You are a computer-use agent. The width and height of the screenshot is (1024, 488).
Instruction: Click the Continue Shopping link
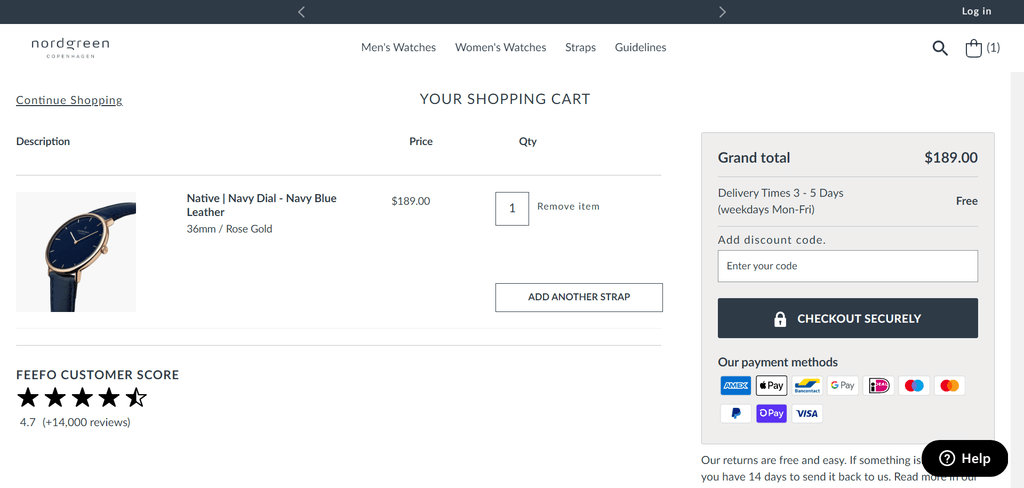tap(69, 100)
